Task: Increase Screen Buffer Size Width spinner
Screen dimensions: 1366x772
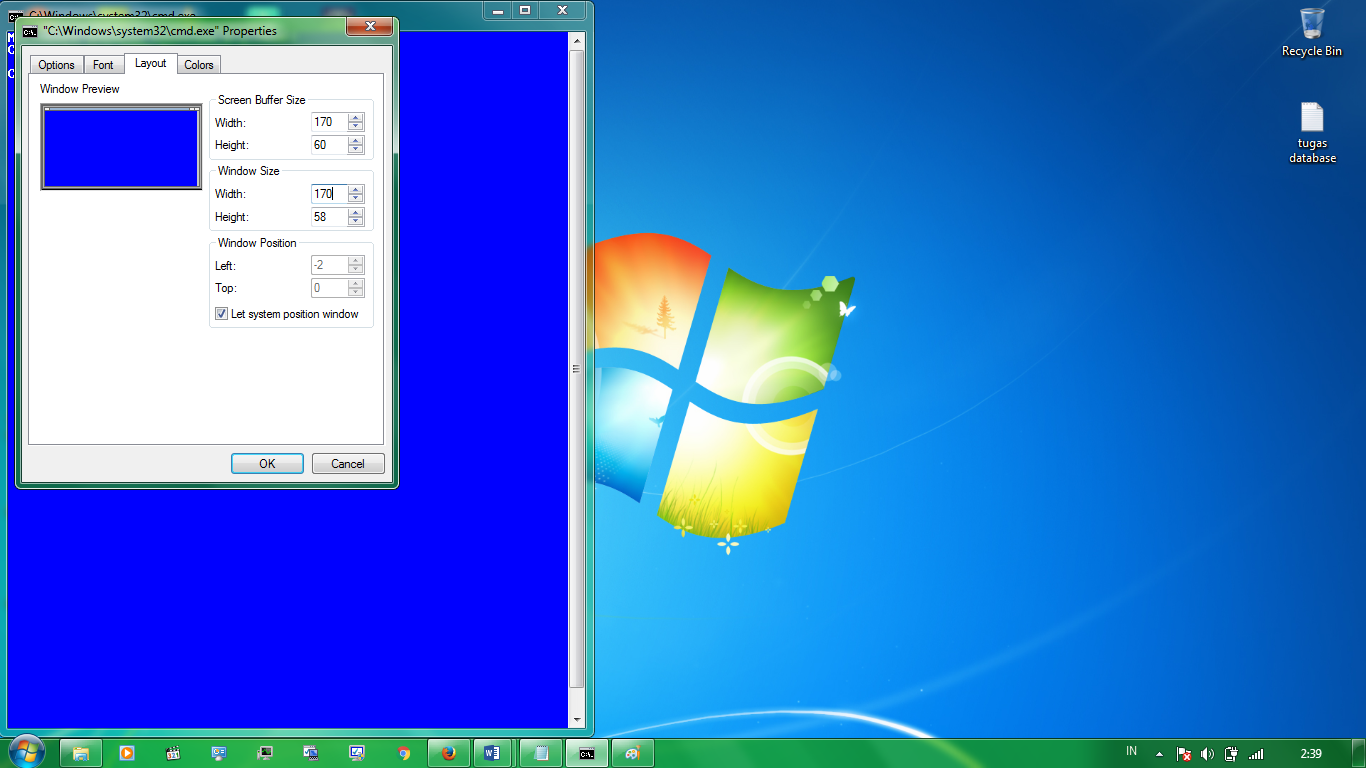Action: tap(356, 118)
